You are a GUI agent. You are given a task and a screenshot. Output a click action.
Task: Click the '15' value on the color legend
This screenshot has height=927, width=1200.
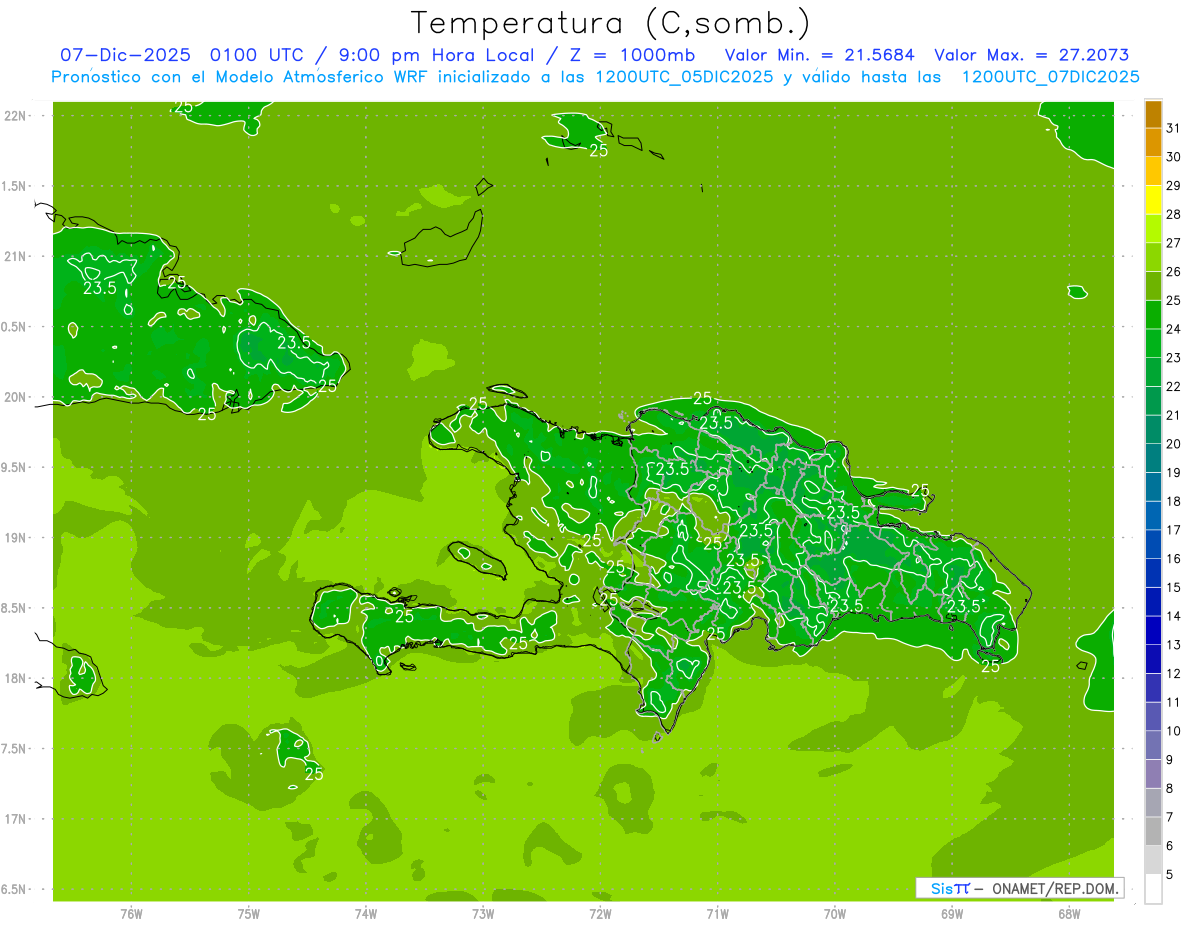click(1173, 587)
